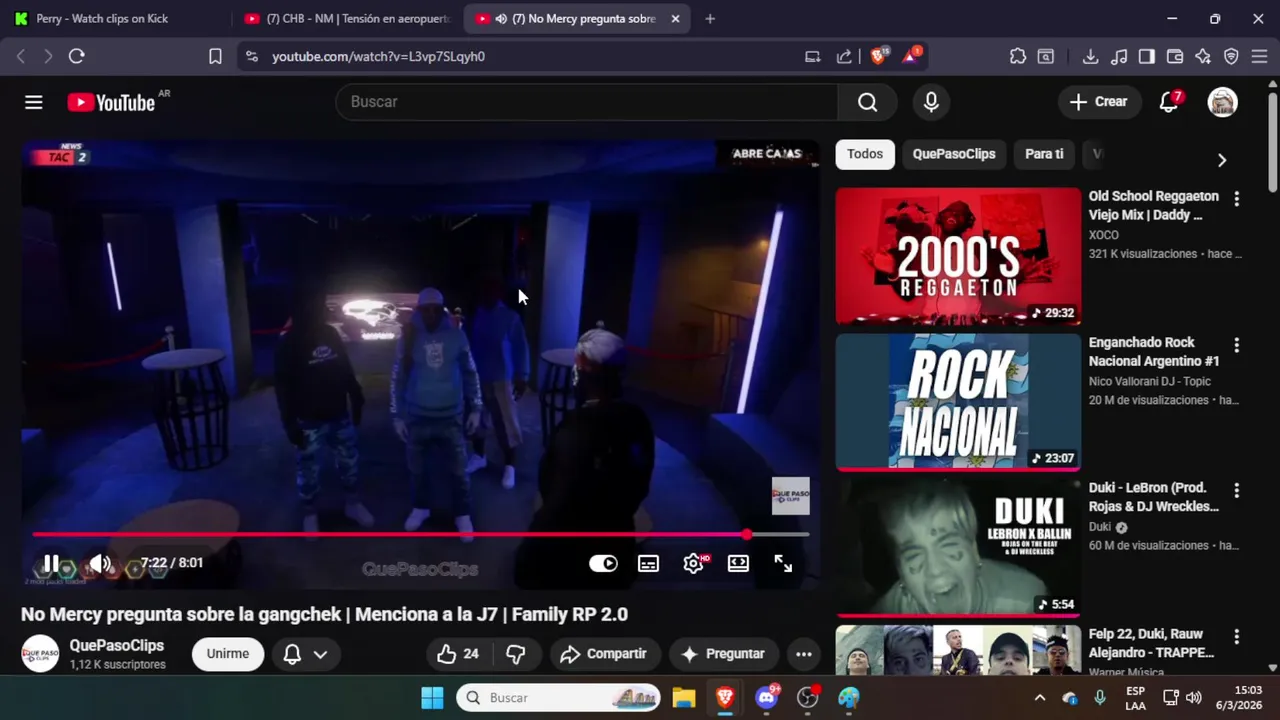Open File Explorer from taskbar

[x=684, y=697]
